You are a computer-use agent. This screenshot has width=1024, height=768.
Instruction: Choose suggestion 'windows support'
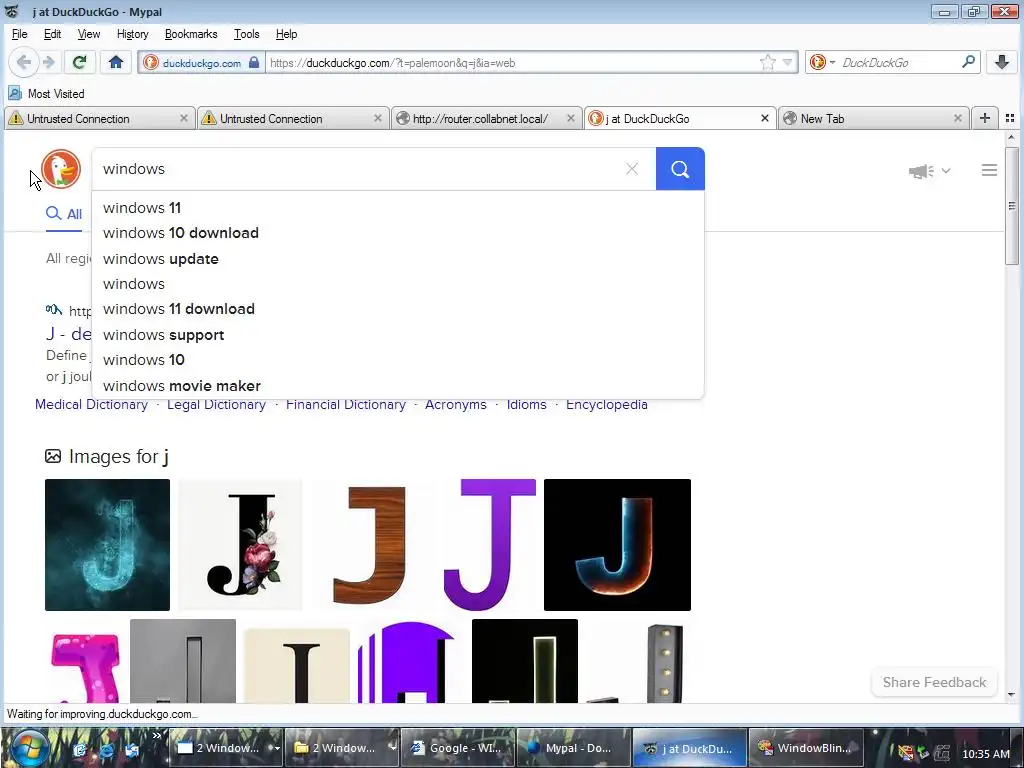coord(398,334)
